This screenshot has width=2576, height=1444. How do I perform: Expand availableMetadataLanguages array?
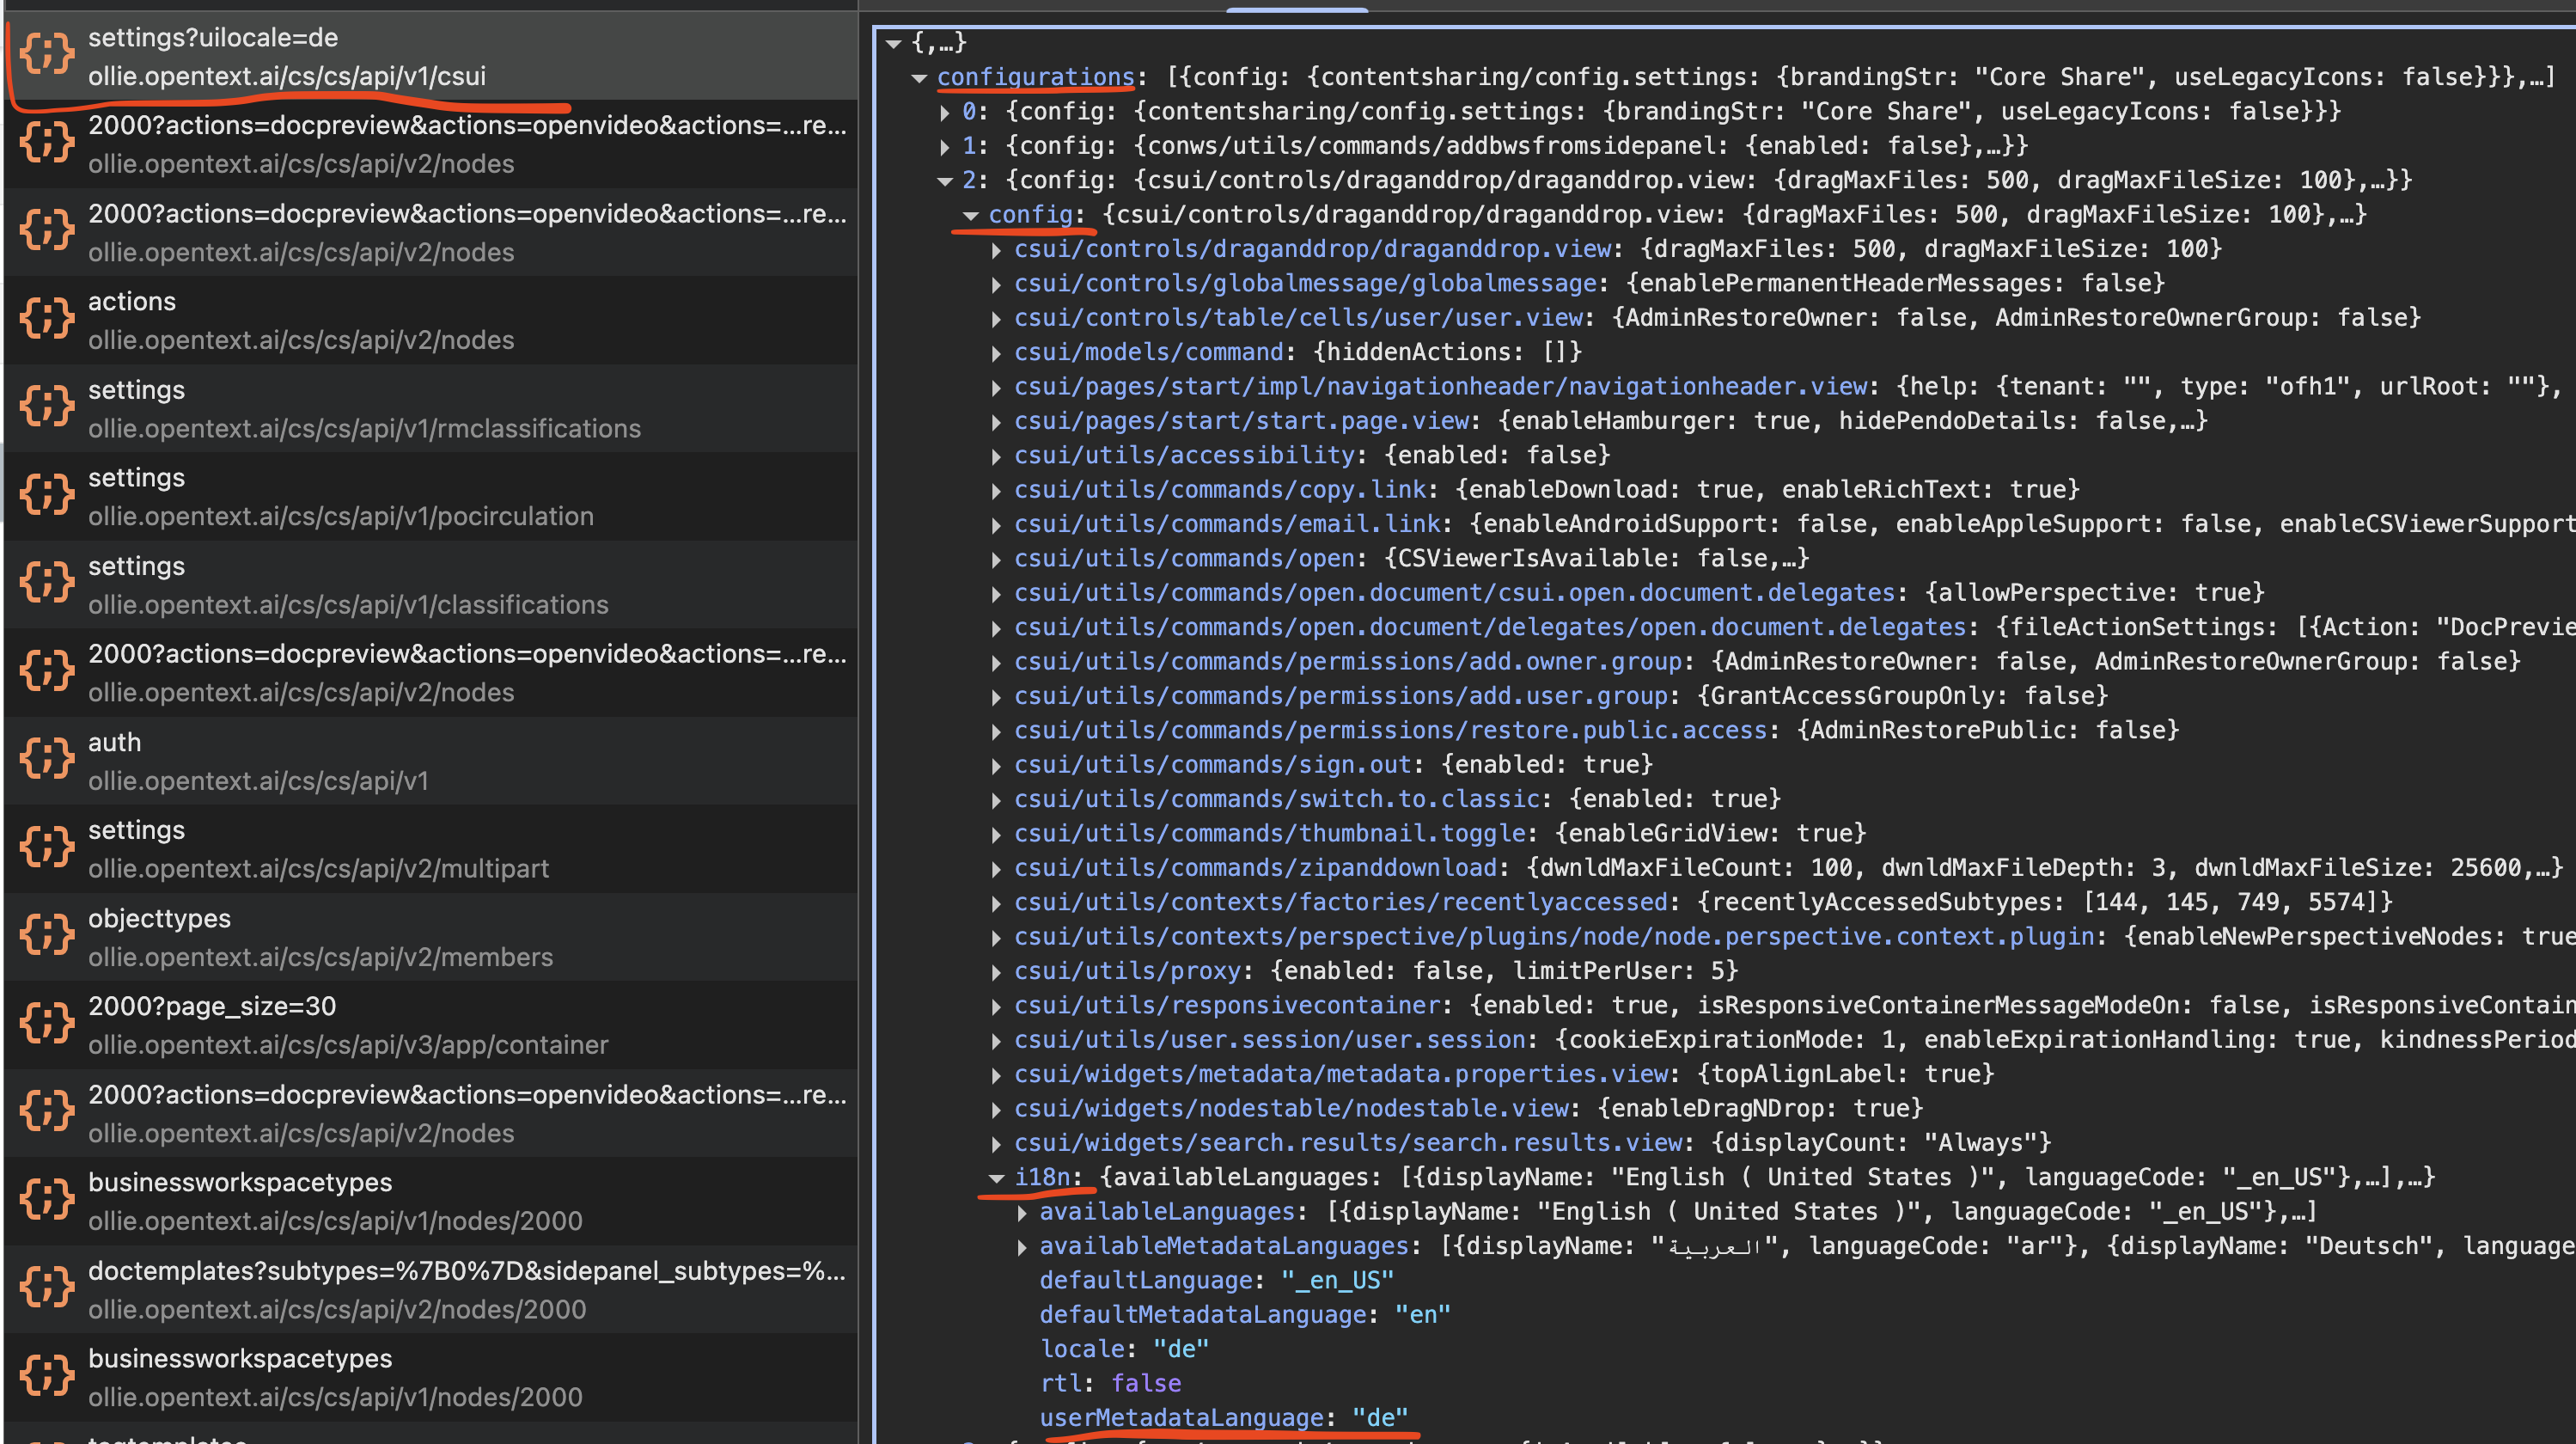coord(1022,1247)
